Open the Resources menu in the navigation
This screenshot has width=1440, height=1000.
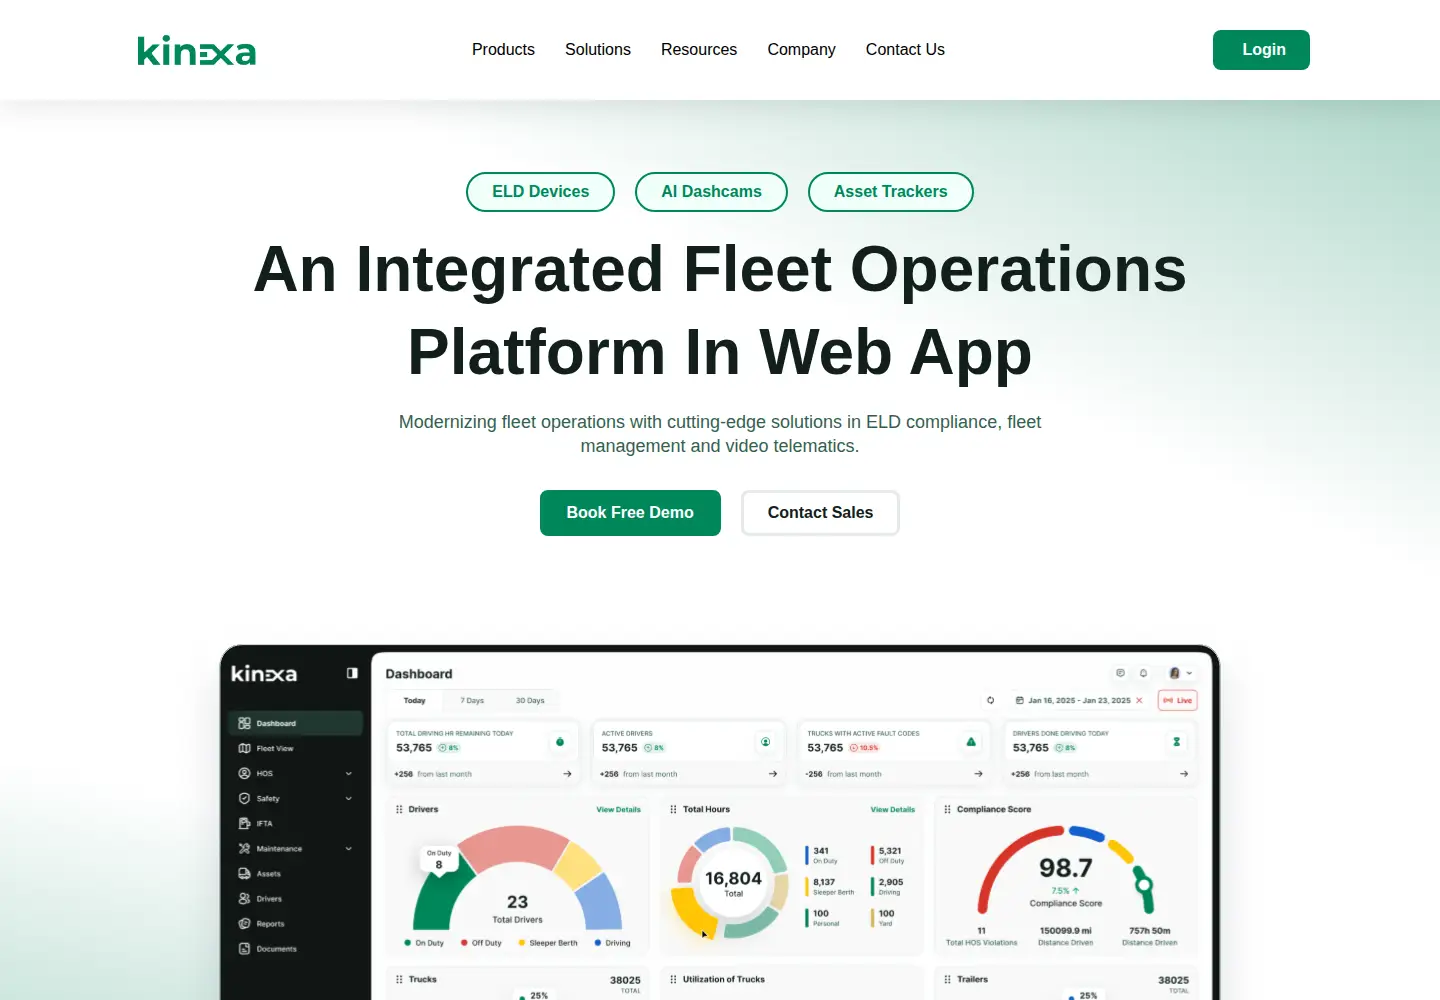[699, 50]
